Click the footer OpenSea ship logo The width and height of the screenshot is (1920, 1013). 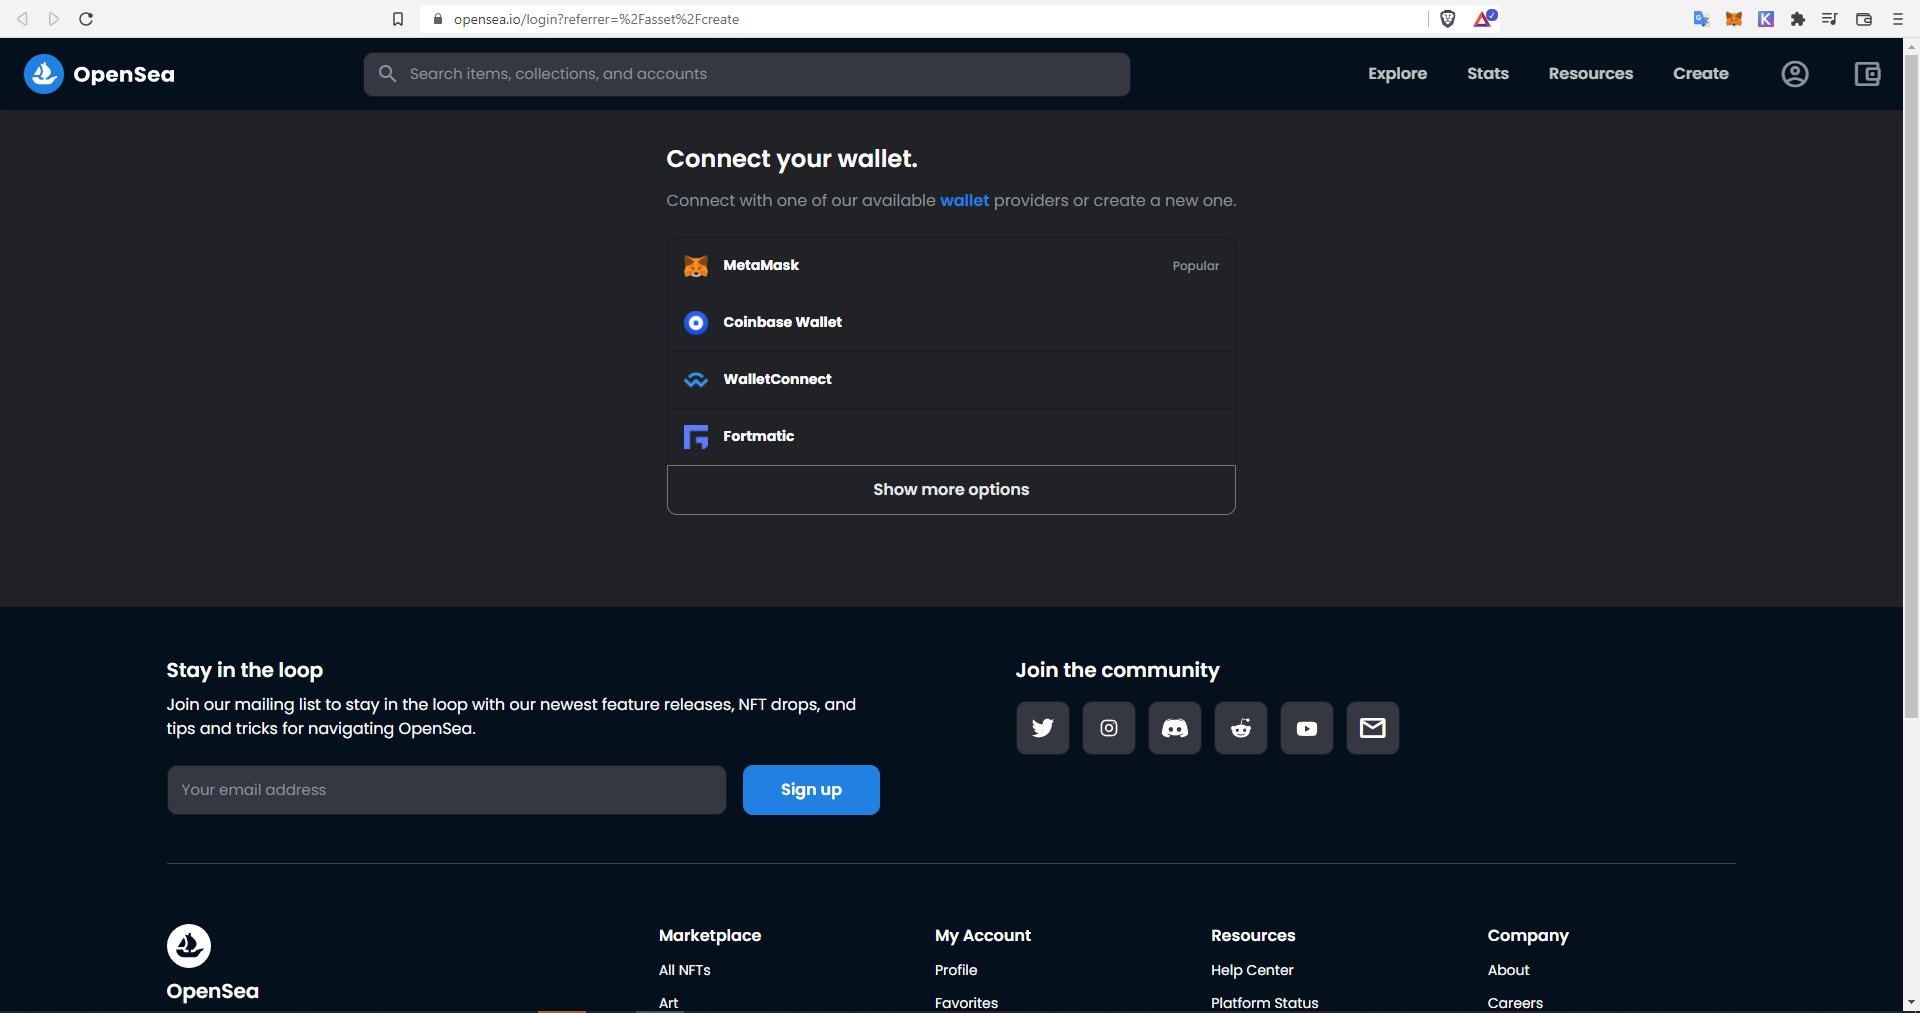click(x=189, y=946)
